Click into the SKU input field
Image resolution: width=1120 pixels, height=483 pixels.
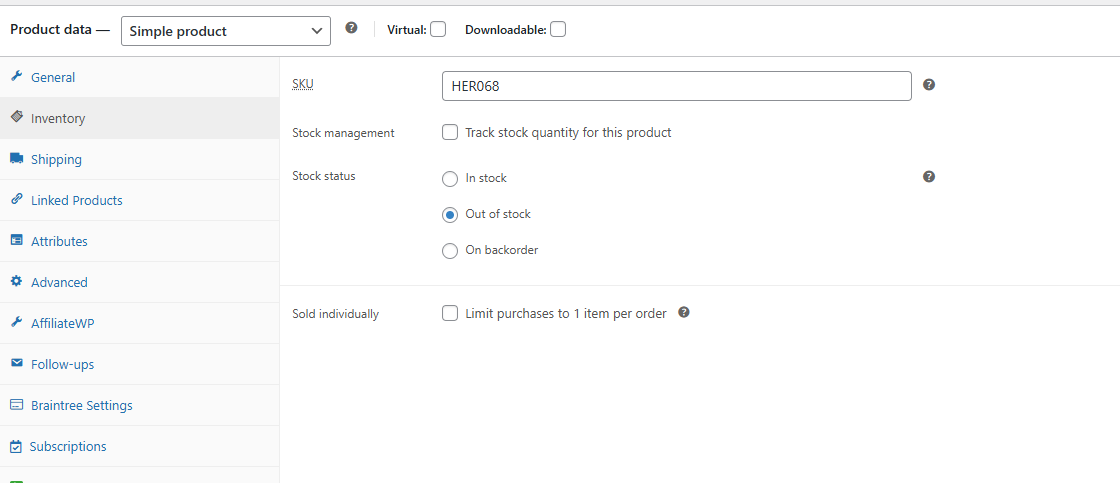(x=676, y=86)
